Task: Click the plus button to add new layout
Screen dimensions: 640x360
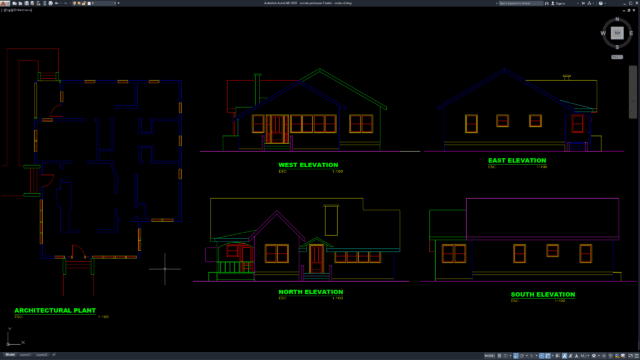Action: tap(54, 355)
